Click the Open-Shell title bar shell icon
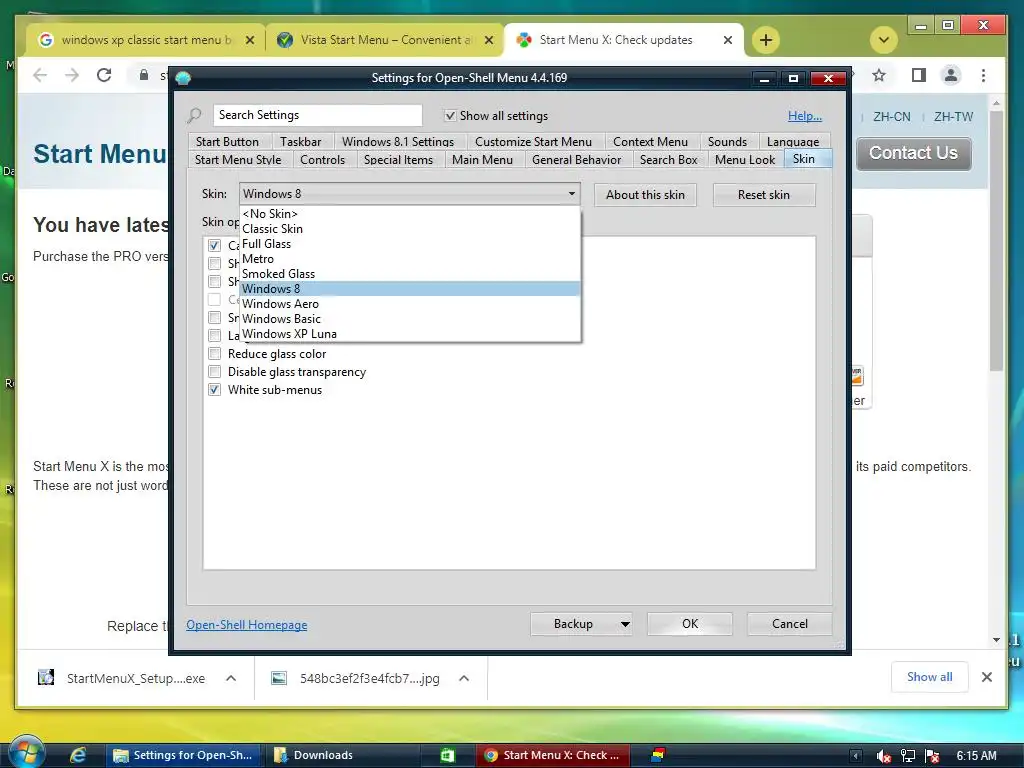This screenshot has height=768, width=1024. click(183, 78)
